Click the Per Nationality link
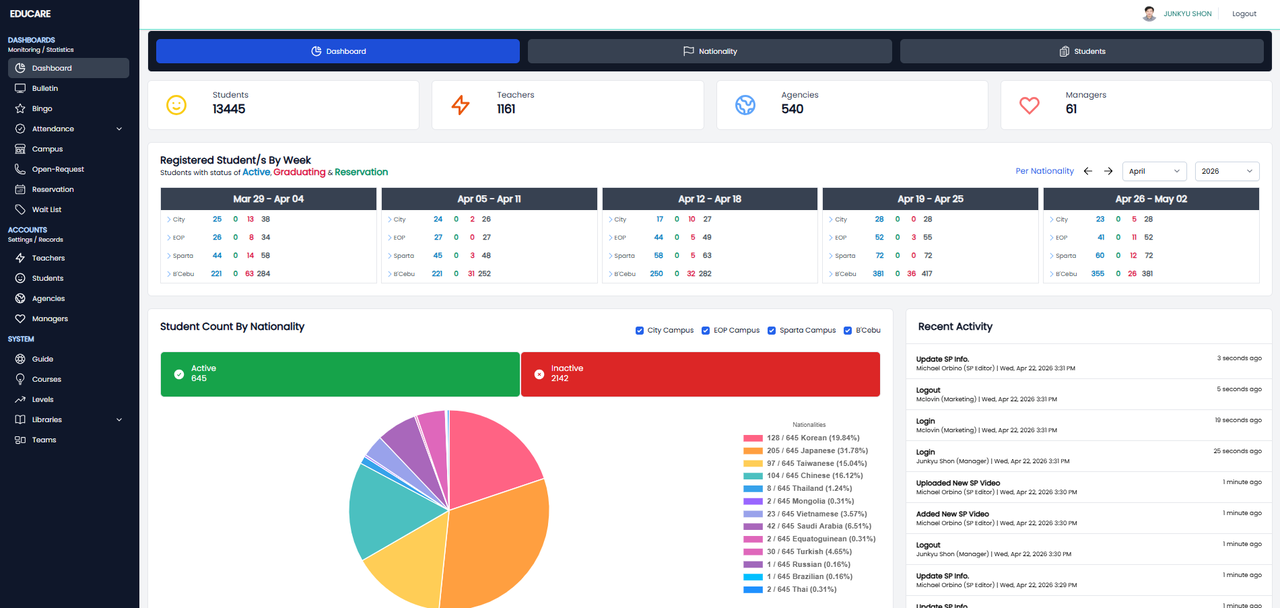 coord(1044,171)
